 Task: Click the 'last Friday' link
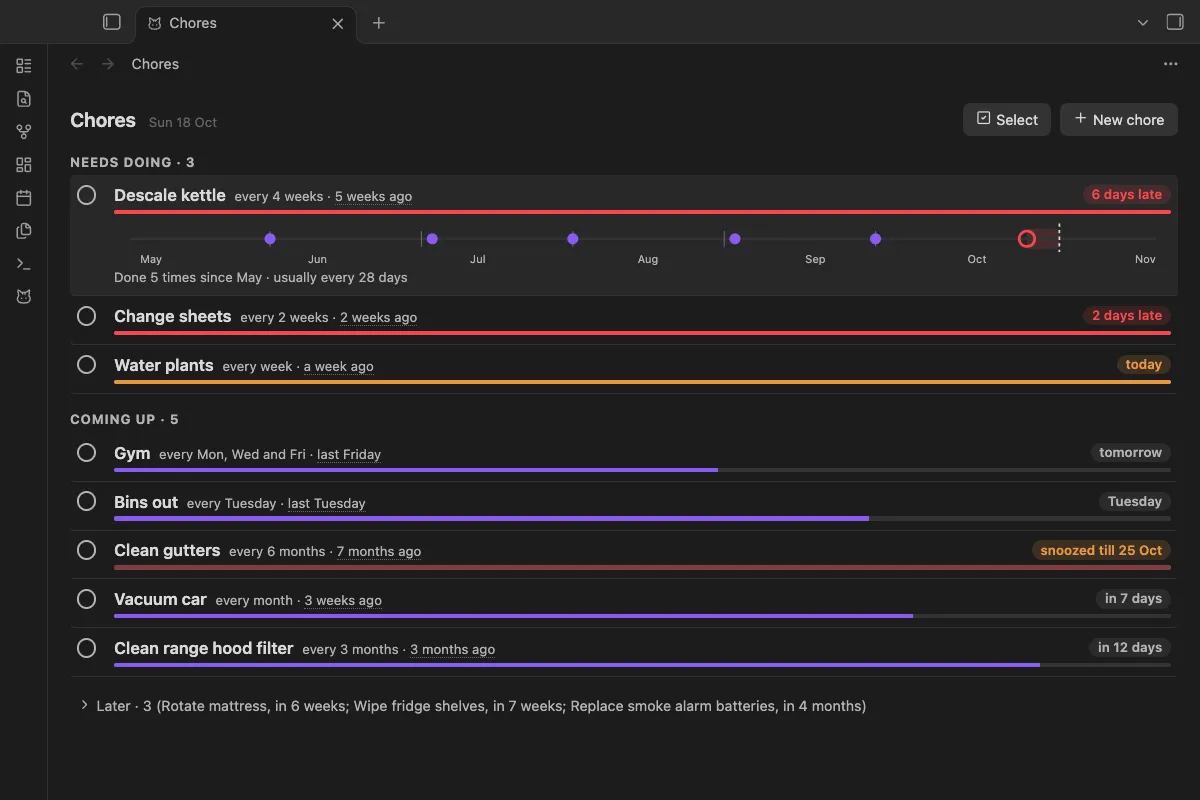pos(349,454)
